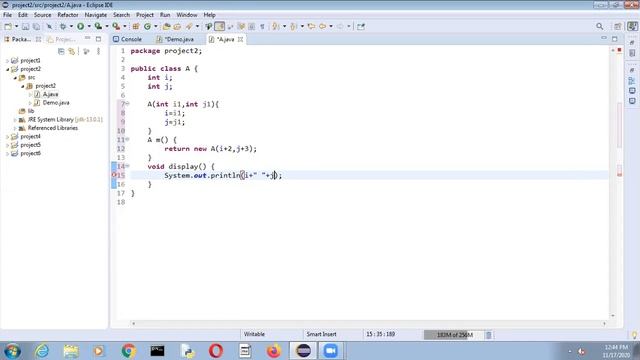Click the Coverage run toolbar icon
640x360 pixels.
pyautogui.click(x=98, y=27)
